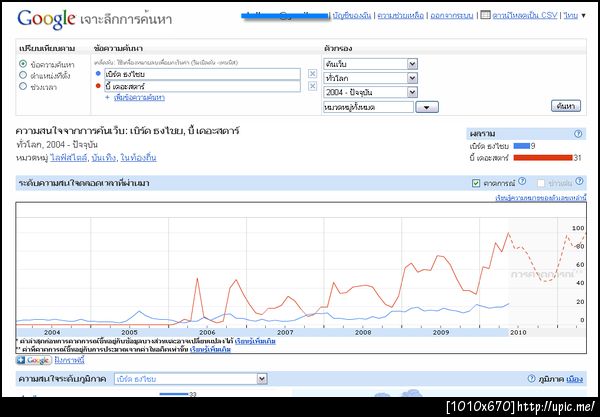Click first เรียนรู้เพิ่มเติม link under chart
The image size is (600, 417).
pos(255,341)
